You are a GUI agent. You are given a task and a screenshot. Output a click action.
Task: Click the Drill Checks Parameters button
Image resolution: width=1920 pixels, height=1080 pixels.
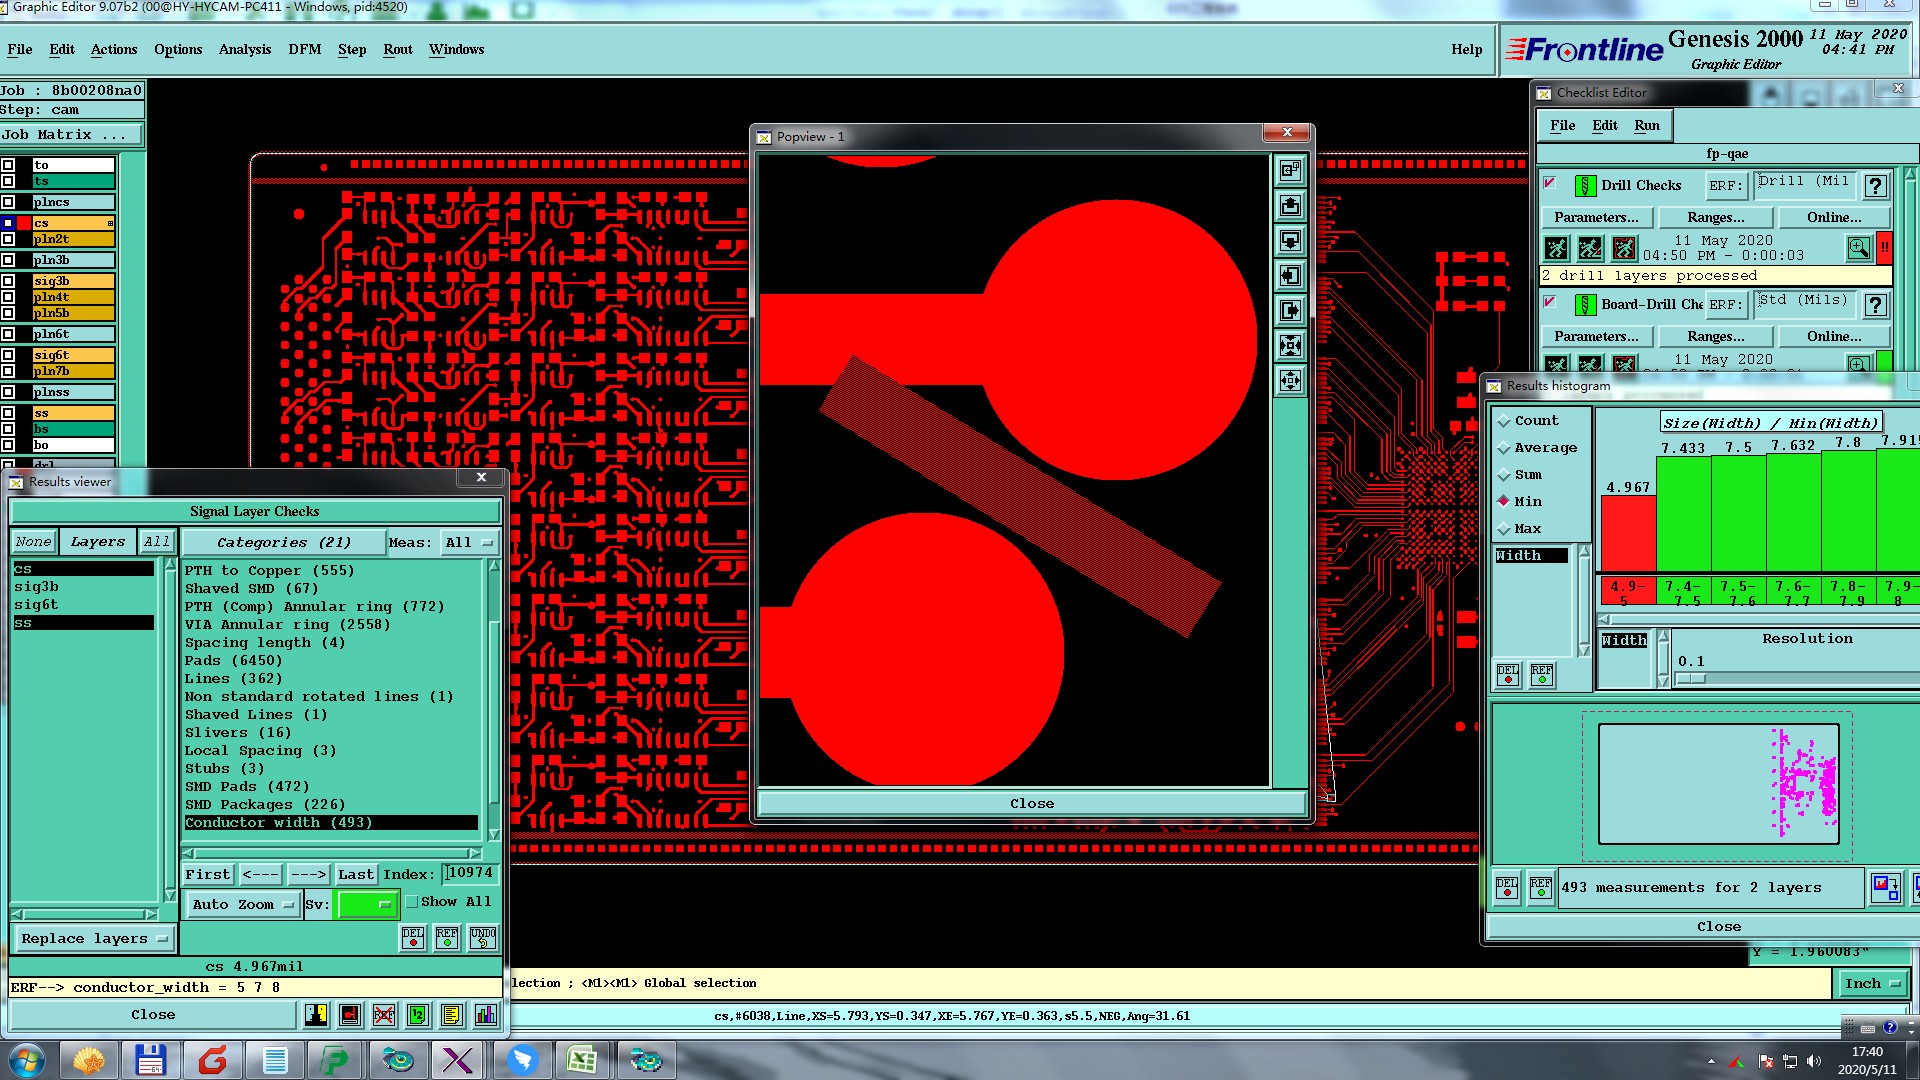coord(1596,217)
